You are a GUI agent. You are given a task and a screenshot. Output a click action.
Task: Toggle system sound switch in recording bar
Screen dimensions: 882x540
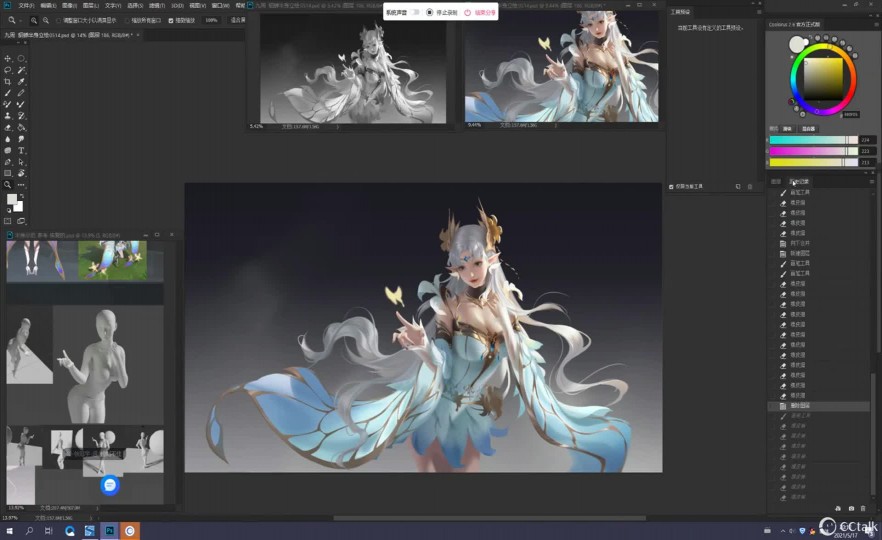[x=415, y=12]
